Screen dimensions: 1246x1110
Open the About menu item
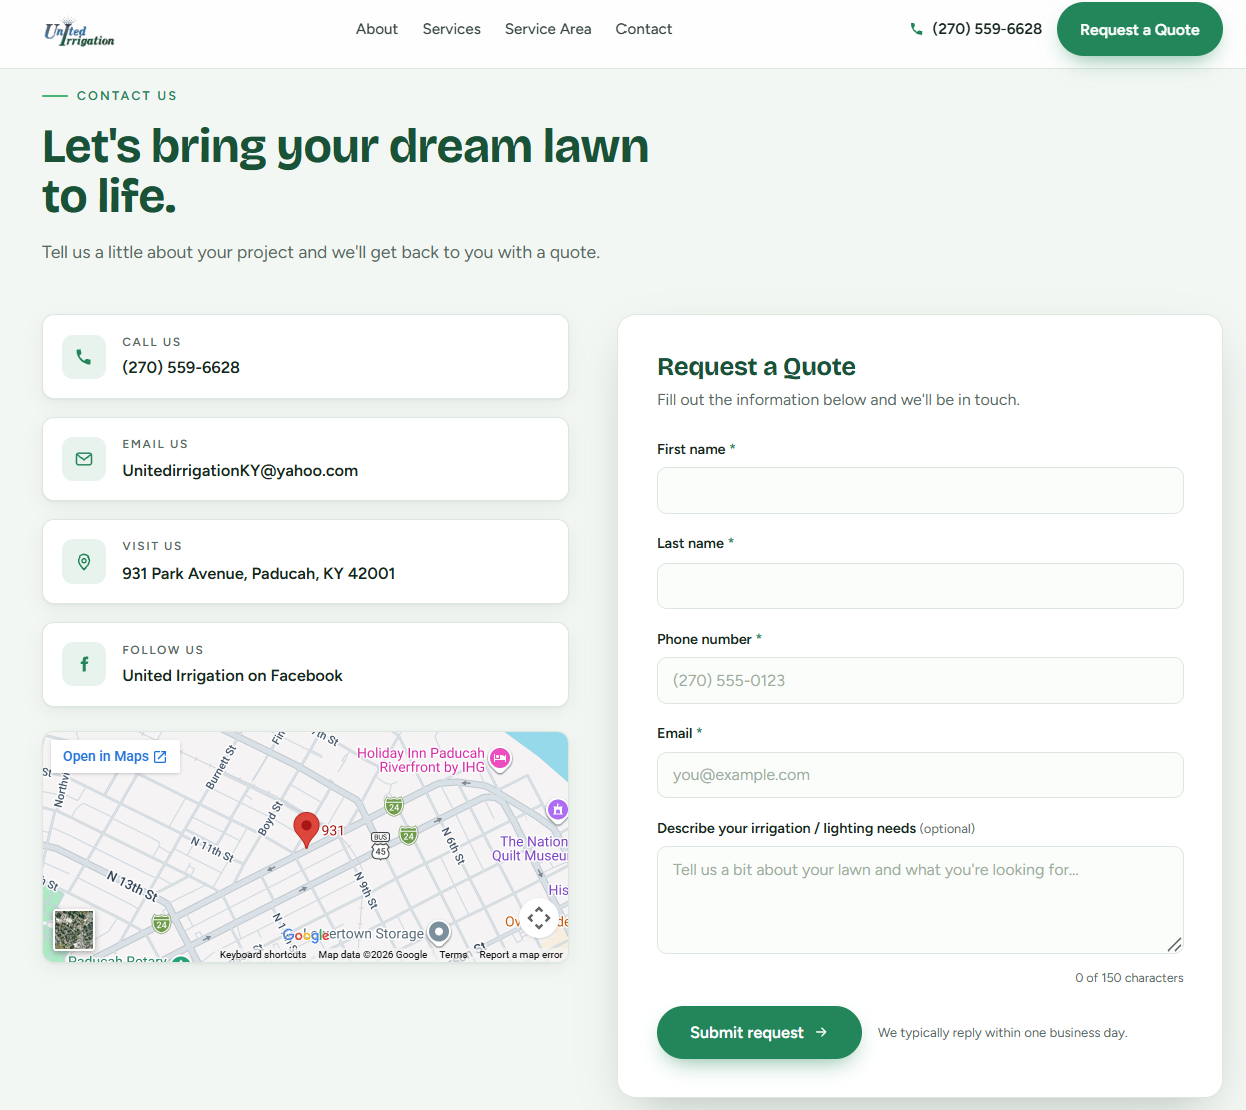pos(377,29)
